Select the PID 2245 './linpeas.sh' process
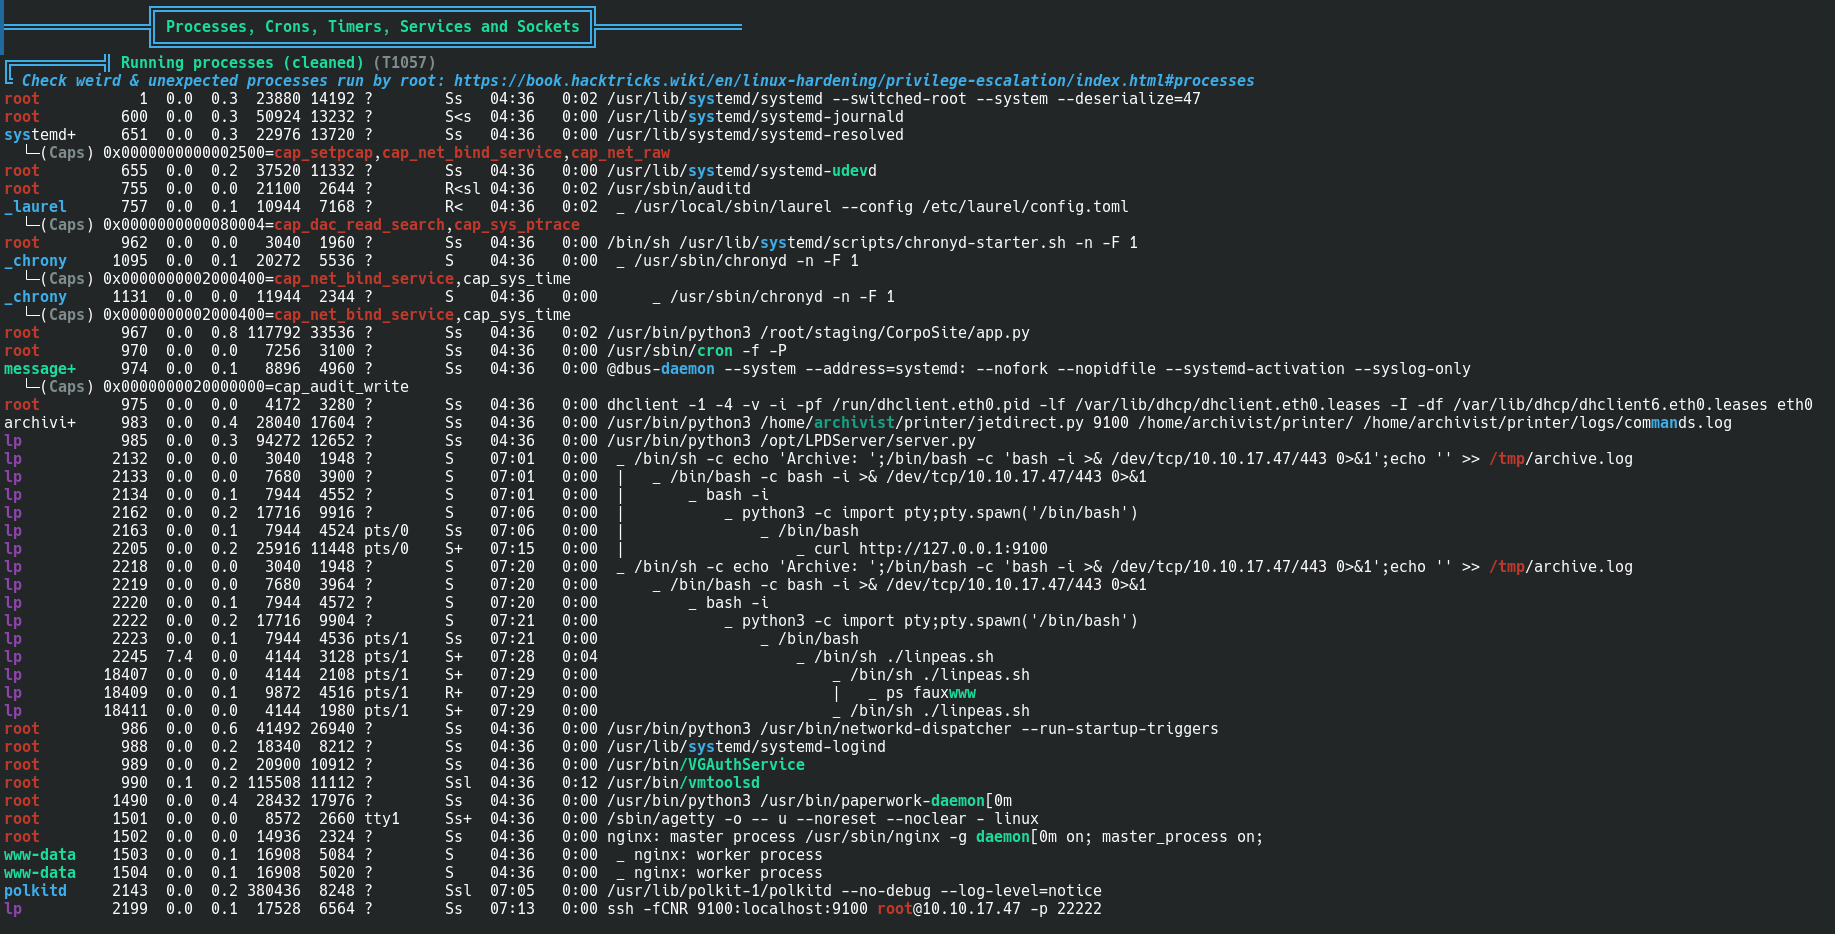The height and width of the screenshot is (934, 1835). (x=904, y=657)
